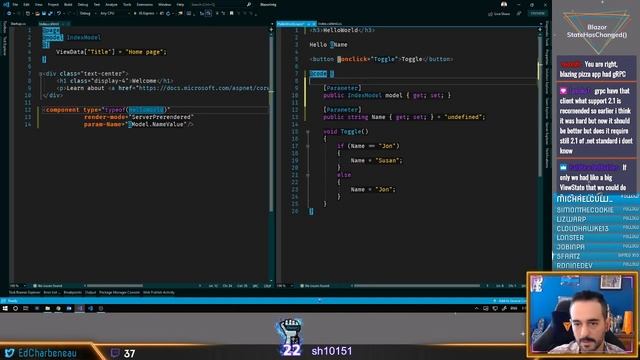
Task: Click the toolbar bookmark icon
Action: pyautogui.click(x=231, y=13)
